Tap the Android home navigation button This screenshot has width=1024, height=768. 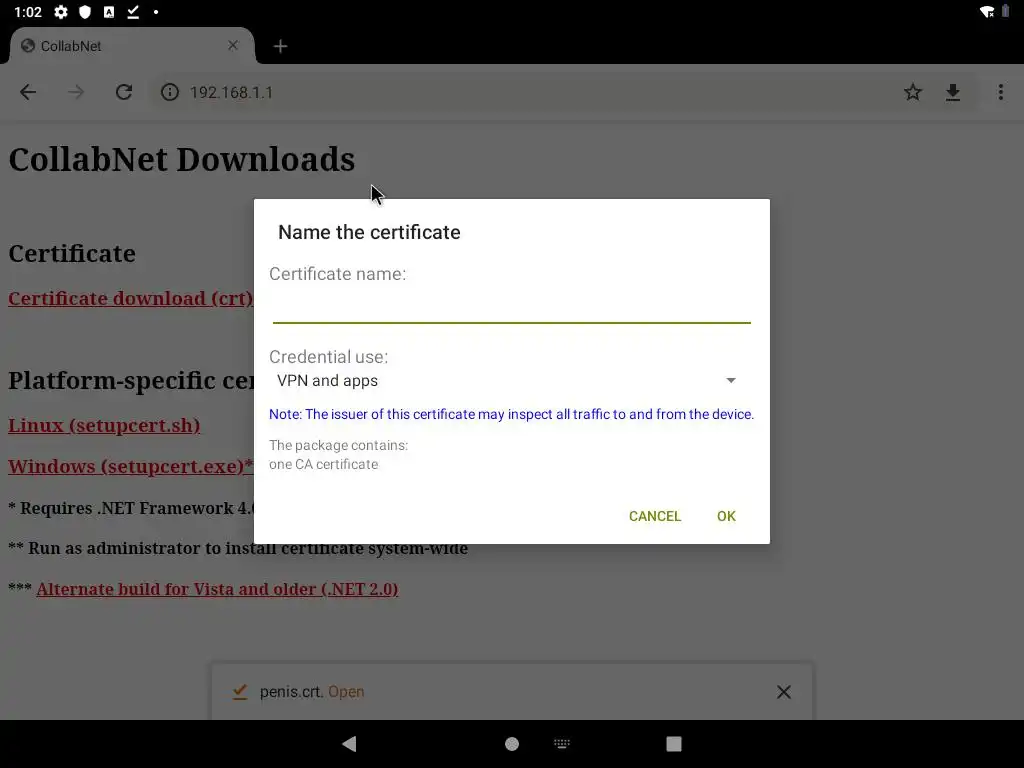512,744
